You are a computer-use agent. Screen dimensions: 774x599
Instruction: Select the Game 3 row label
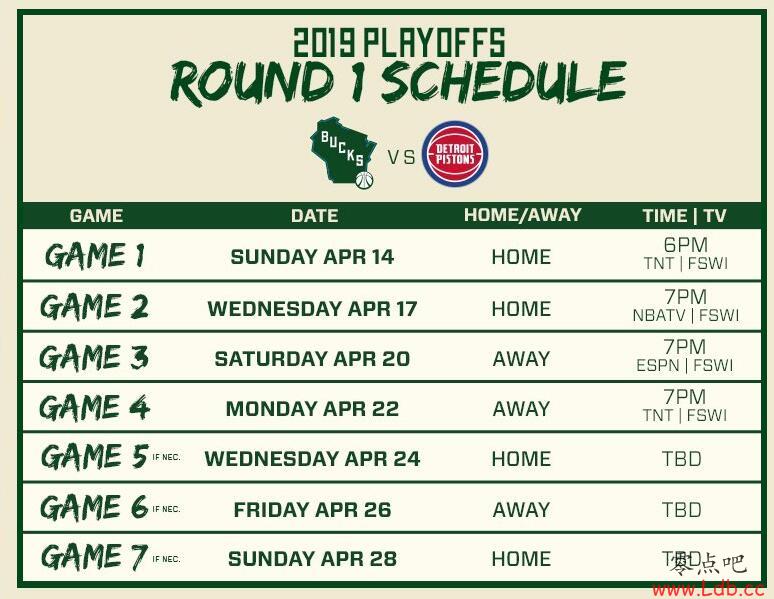pyautogui.click(x=94, y=358)
